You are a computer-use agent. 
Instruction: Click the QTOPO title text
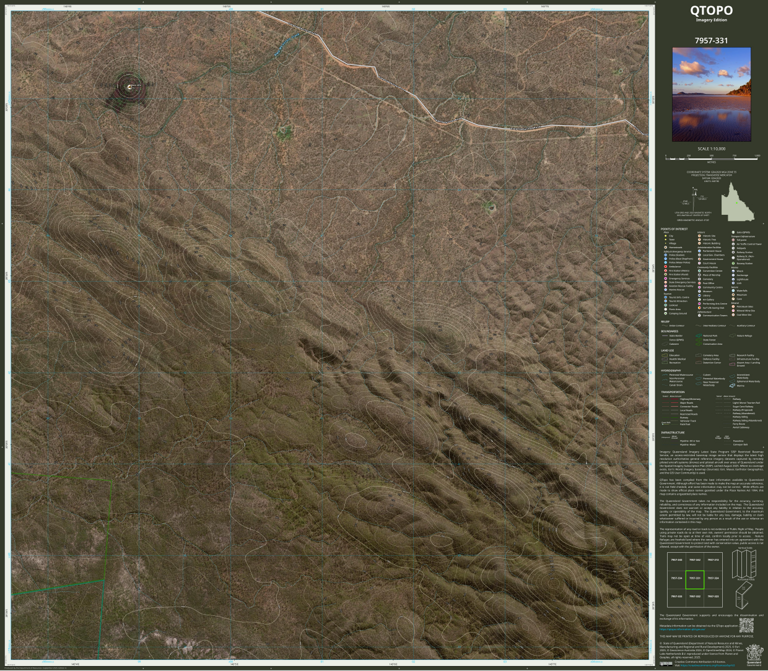(711, 11)
